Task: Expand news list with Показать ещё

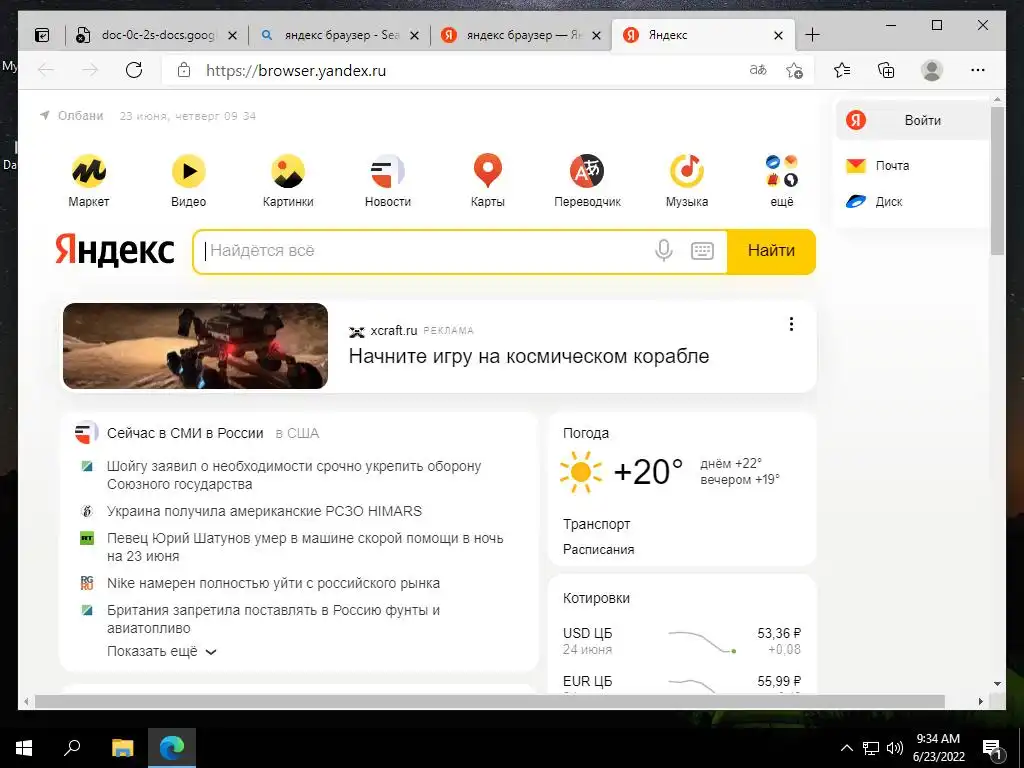Action: [161, 652]
